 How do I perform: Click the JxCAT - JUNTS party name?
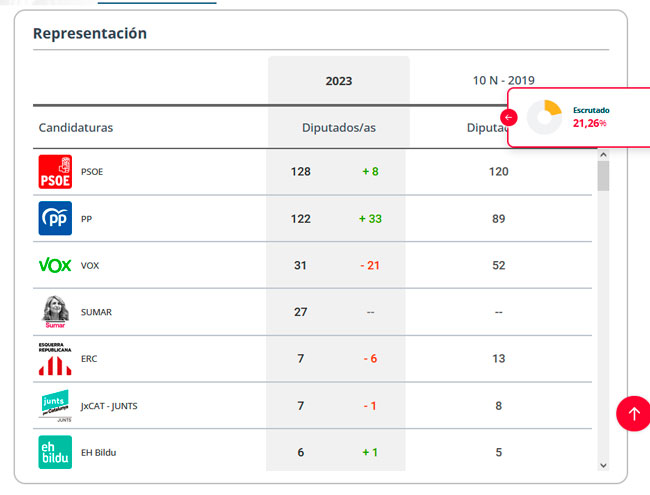pos(109,406)
